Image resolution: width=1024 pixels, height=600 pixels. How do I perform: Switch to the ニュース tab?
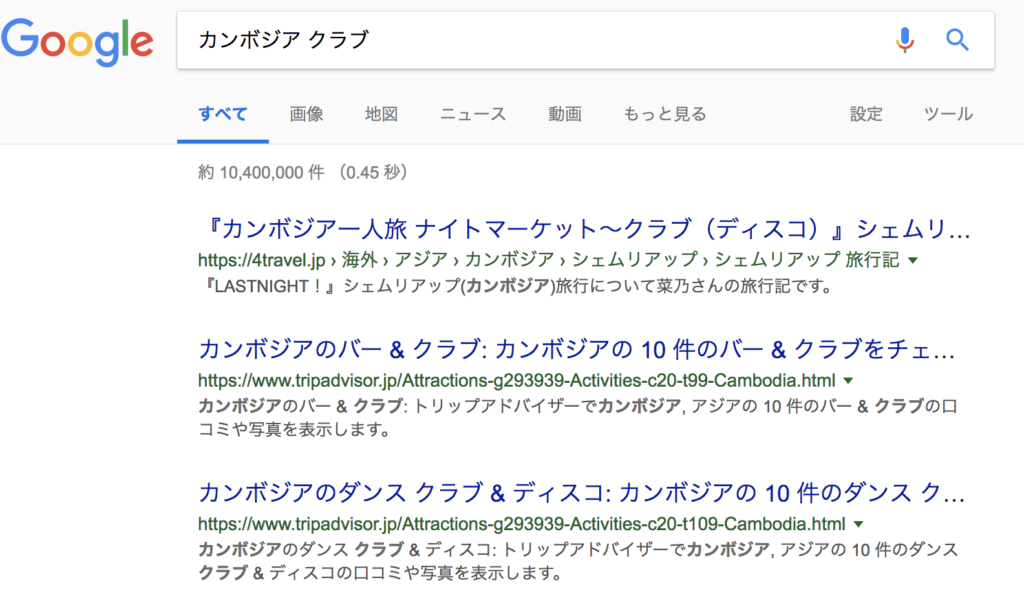473,114
